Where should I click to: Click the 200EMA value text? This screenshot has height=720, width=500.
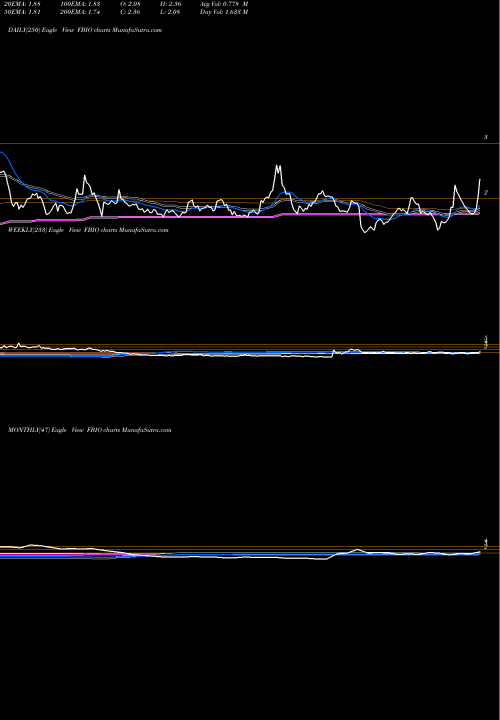80,12
